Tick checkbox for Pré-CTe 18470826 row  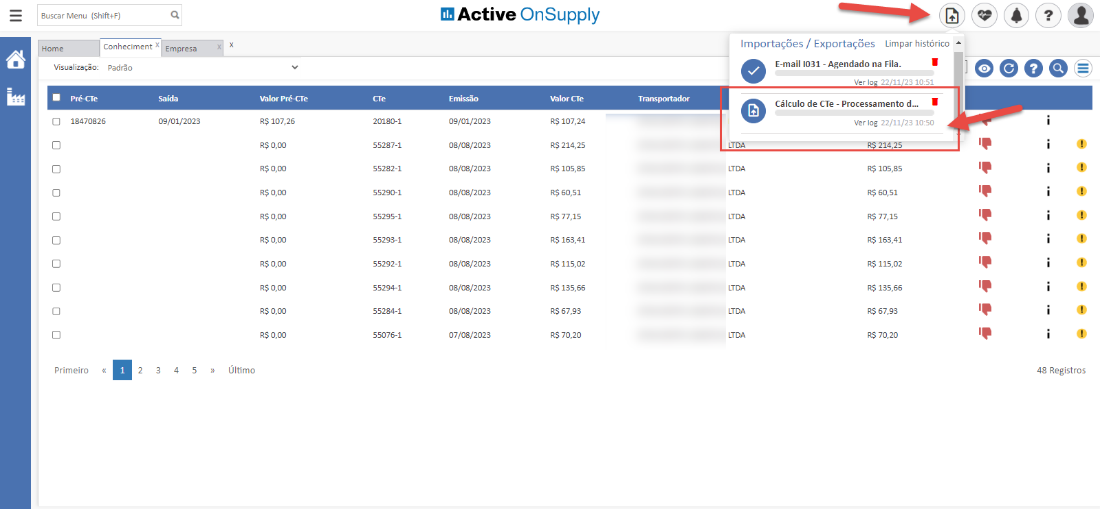click(56, 121)
